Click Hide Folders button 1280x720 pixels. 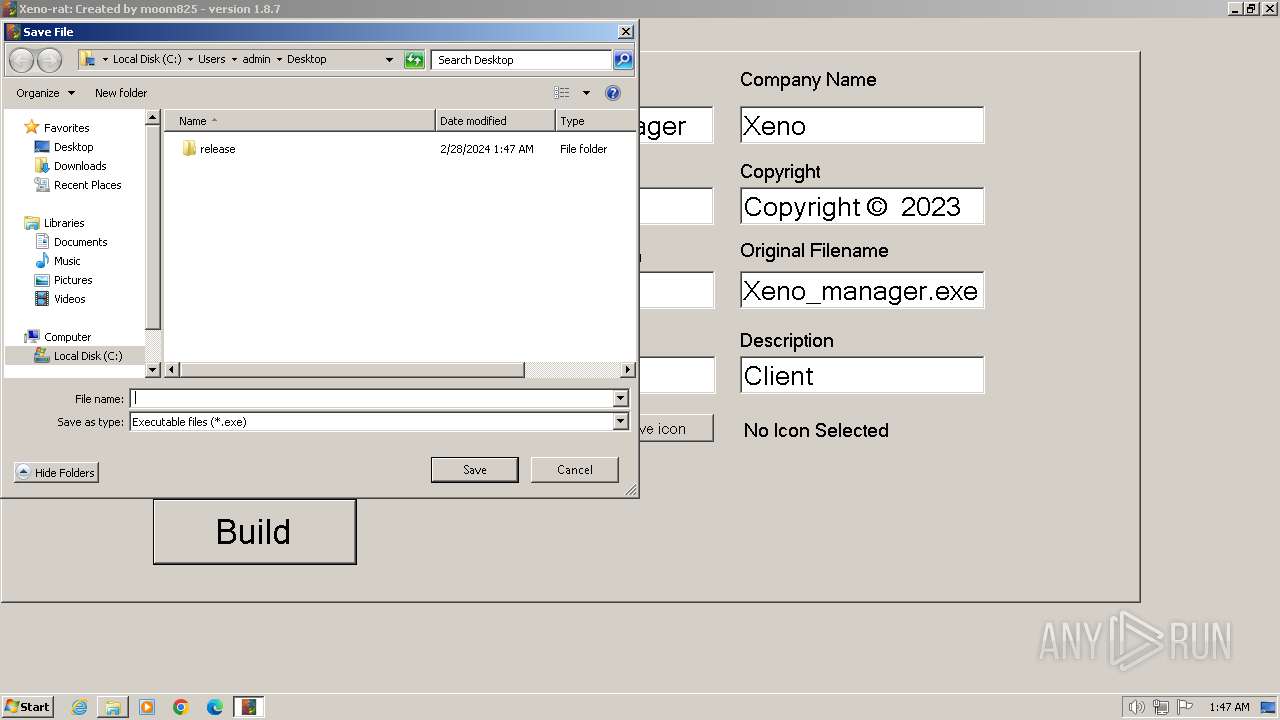click(57, 473)
